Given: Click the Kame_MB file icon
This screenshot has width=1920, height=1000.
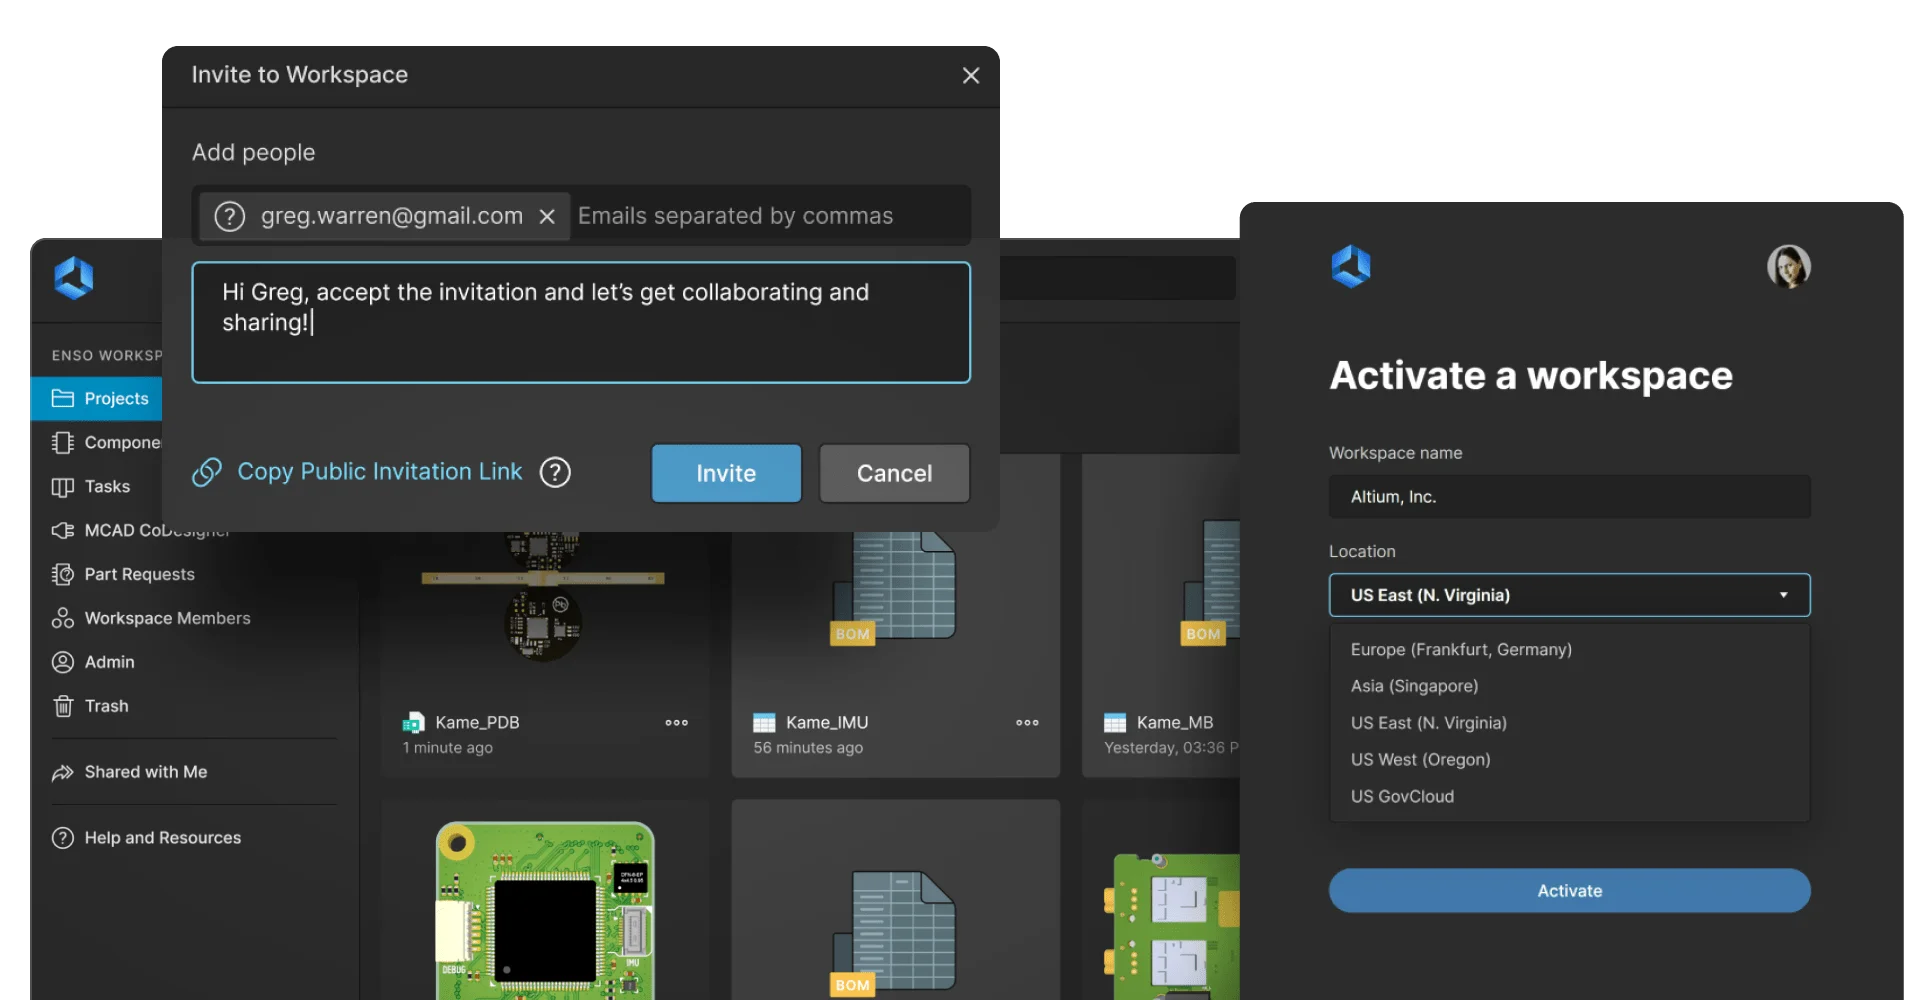Looking at the screenshot, I should click(1115, 722).
